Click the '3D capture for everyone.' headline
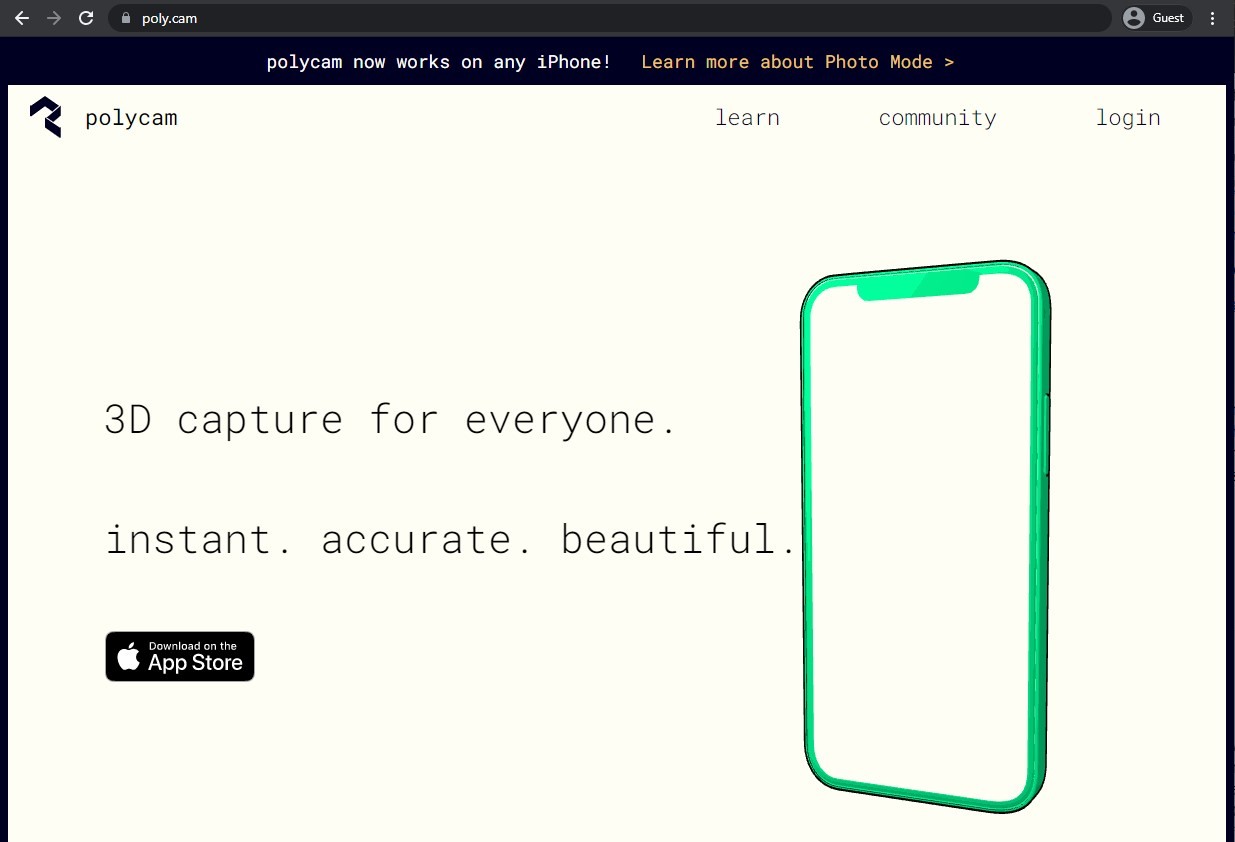 [x=391, y=419]
